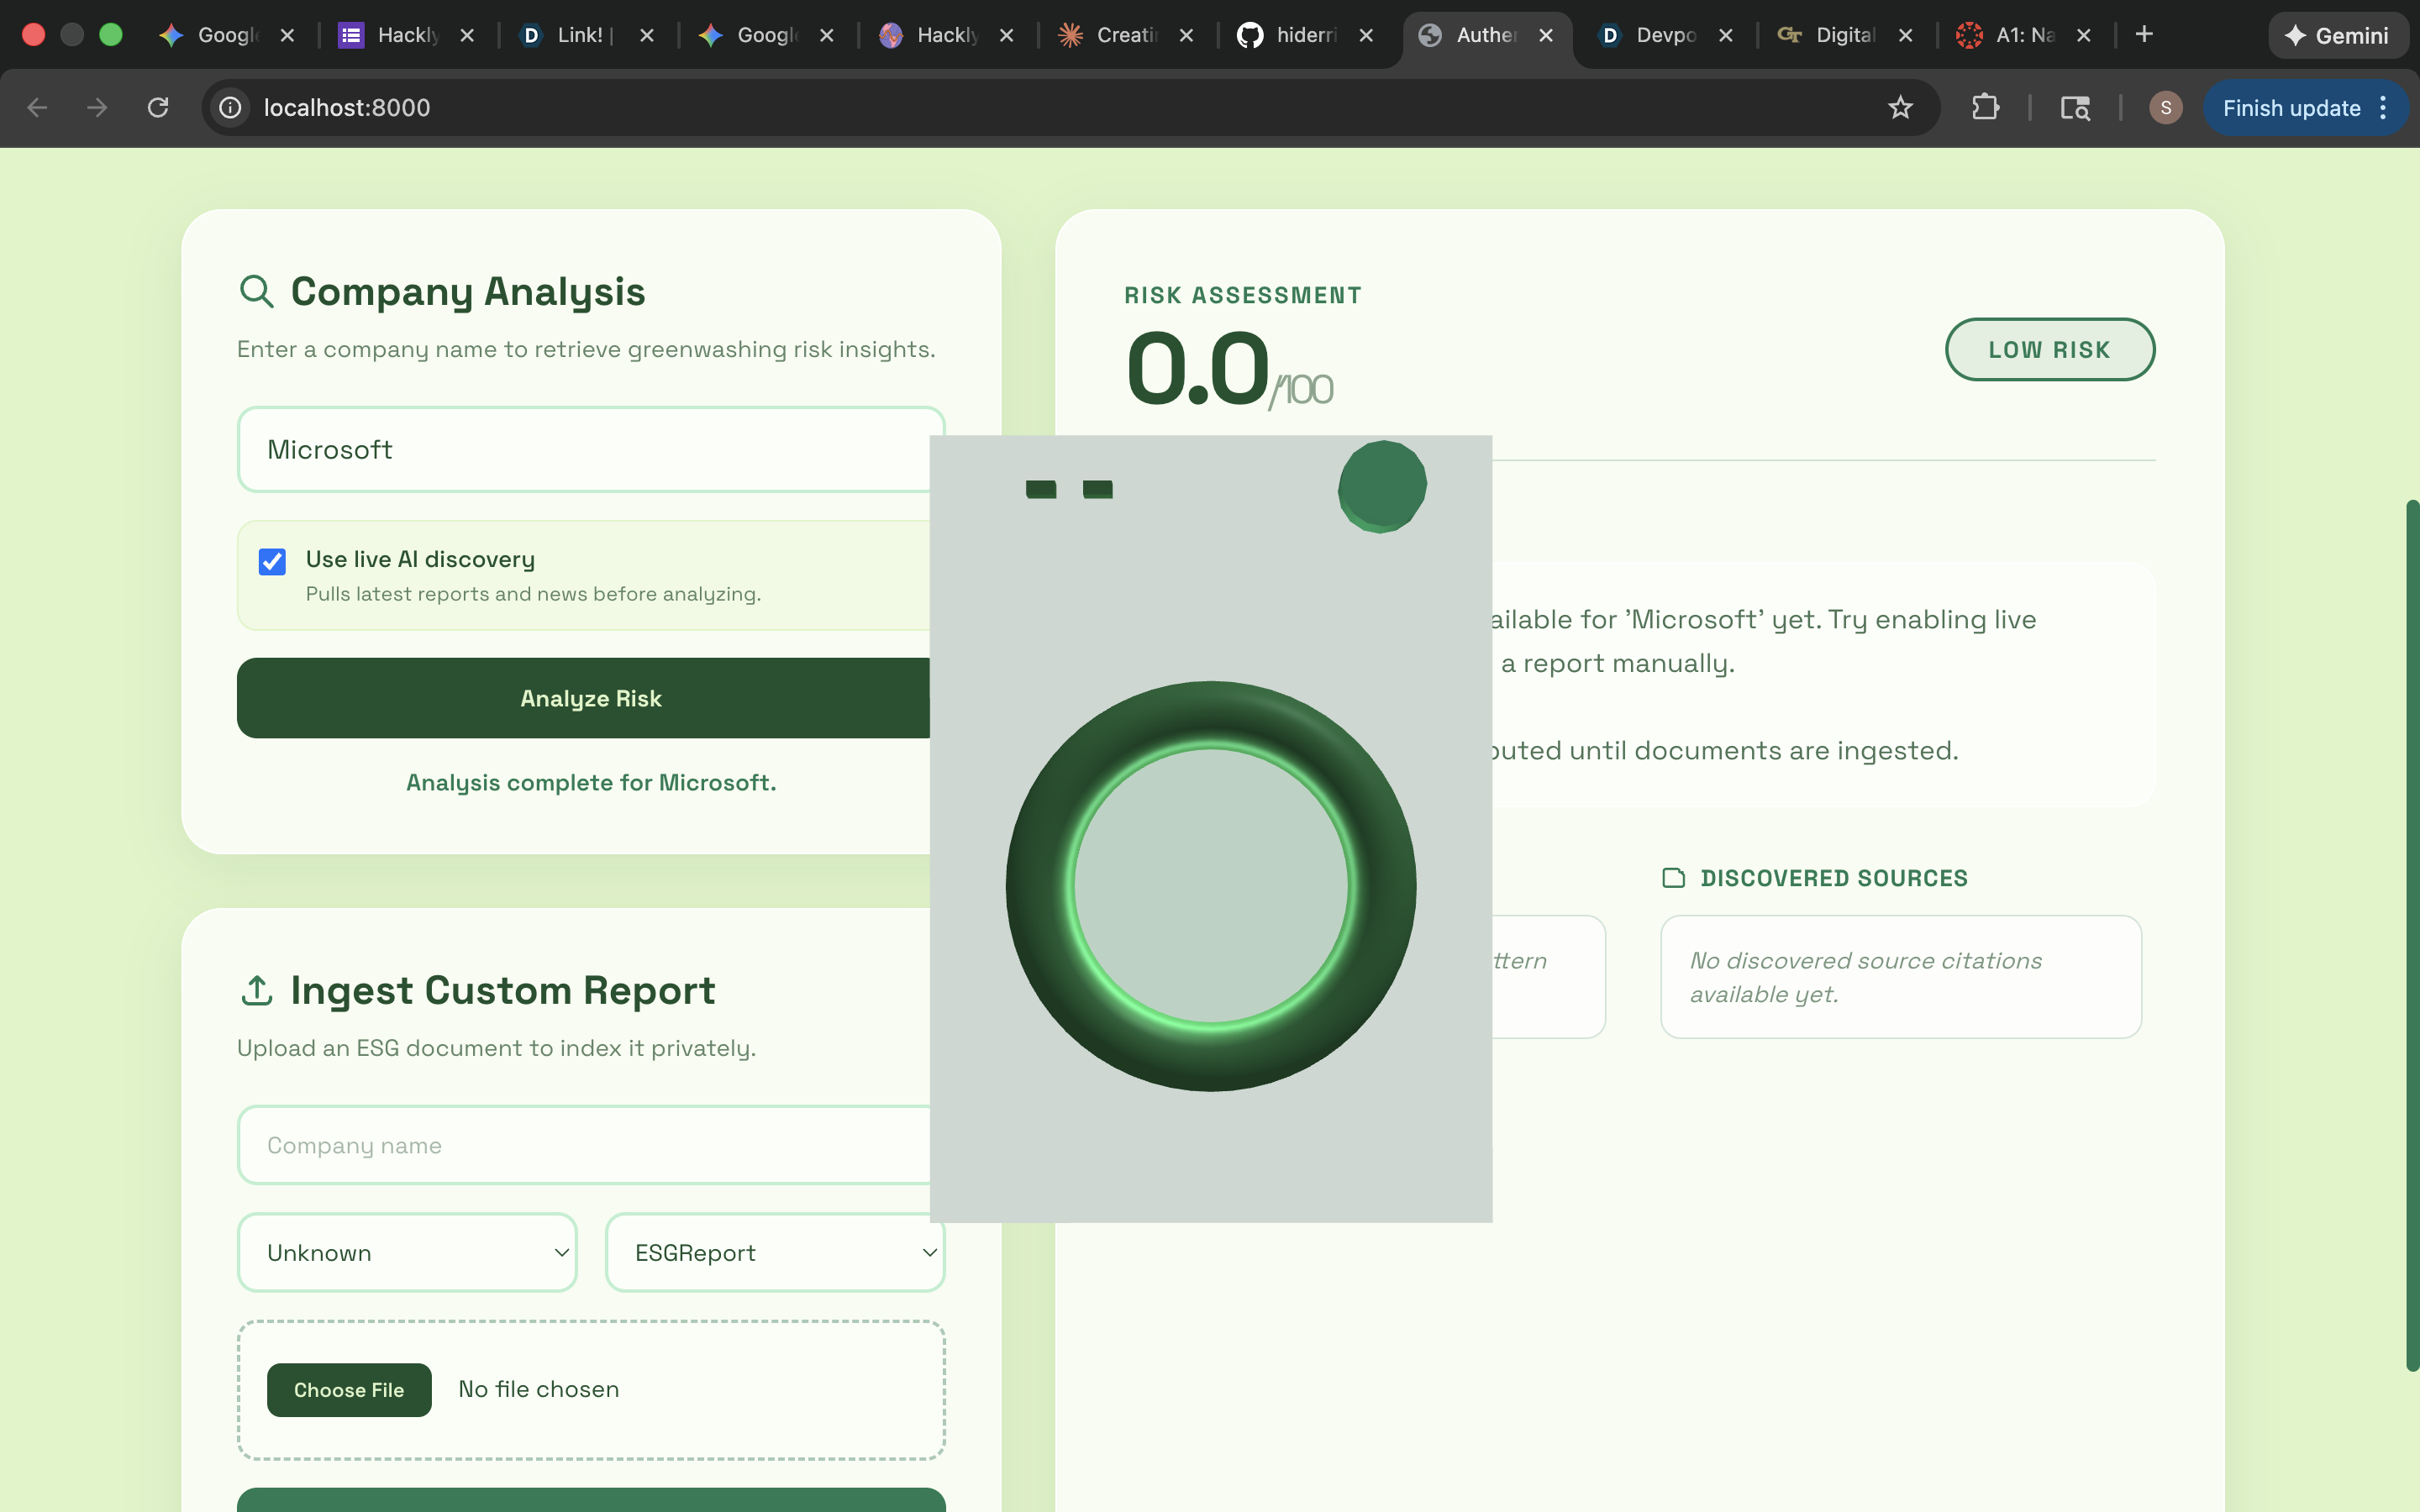Click the Choose File button

(349, 1389)
